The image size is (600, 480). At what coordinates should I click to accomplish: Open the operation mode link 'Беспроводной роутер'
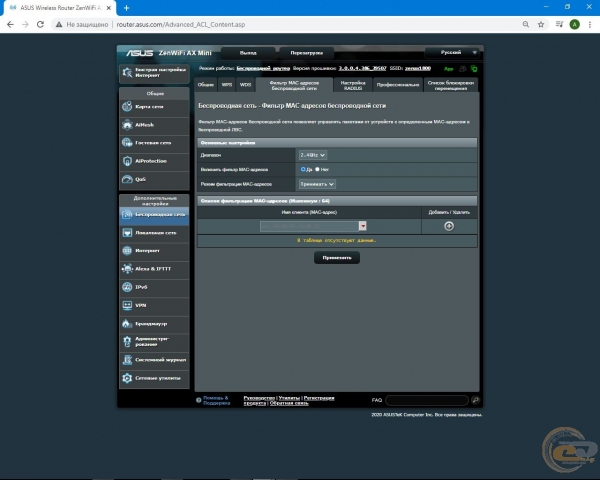263,69
